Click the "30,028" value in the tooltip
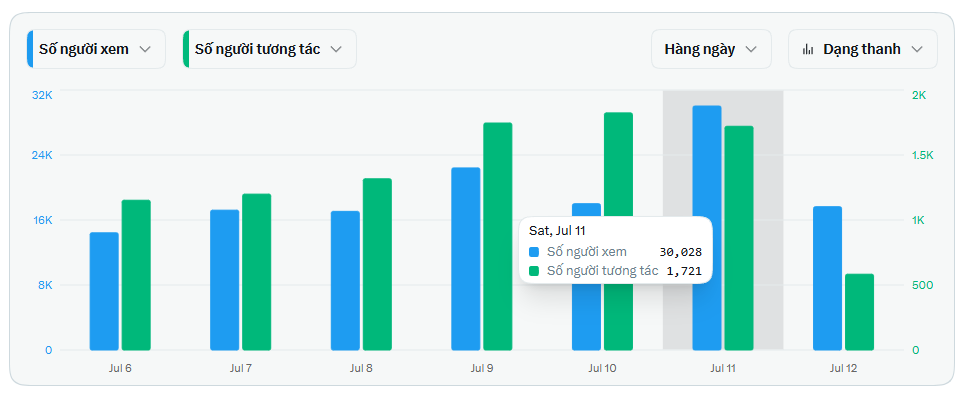The height and width of the screenshot is (394, 963). pyautogui.click(x=680, y=252)
